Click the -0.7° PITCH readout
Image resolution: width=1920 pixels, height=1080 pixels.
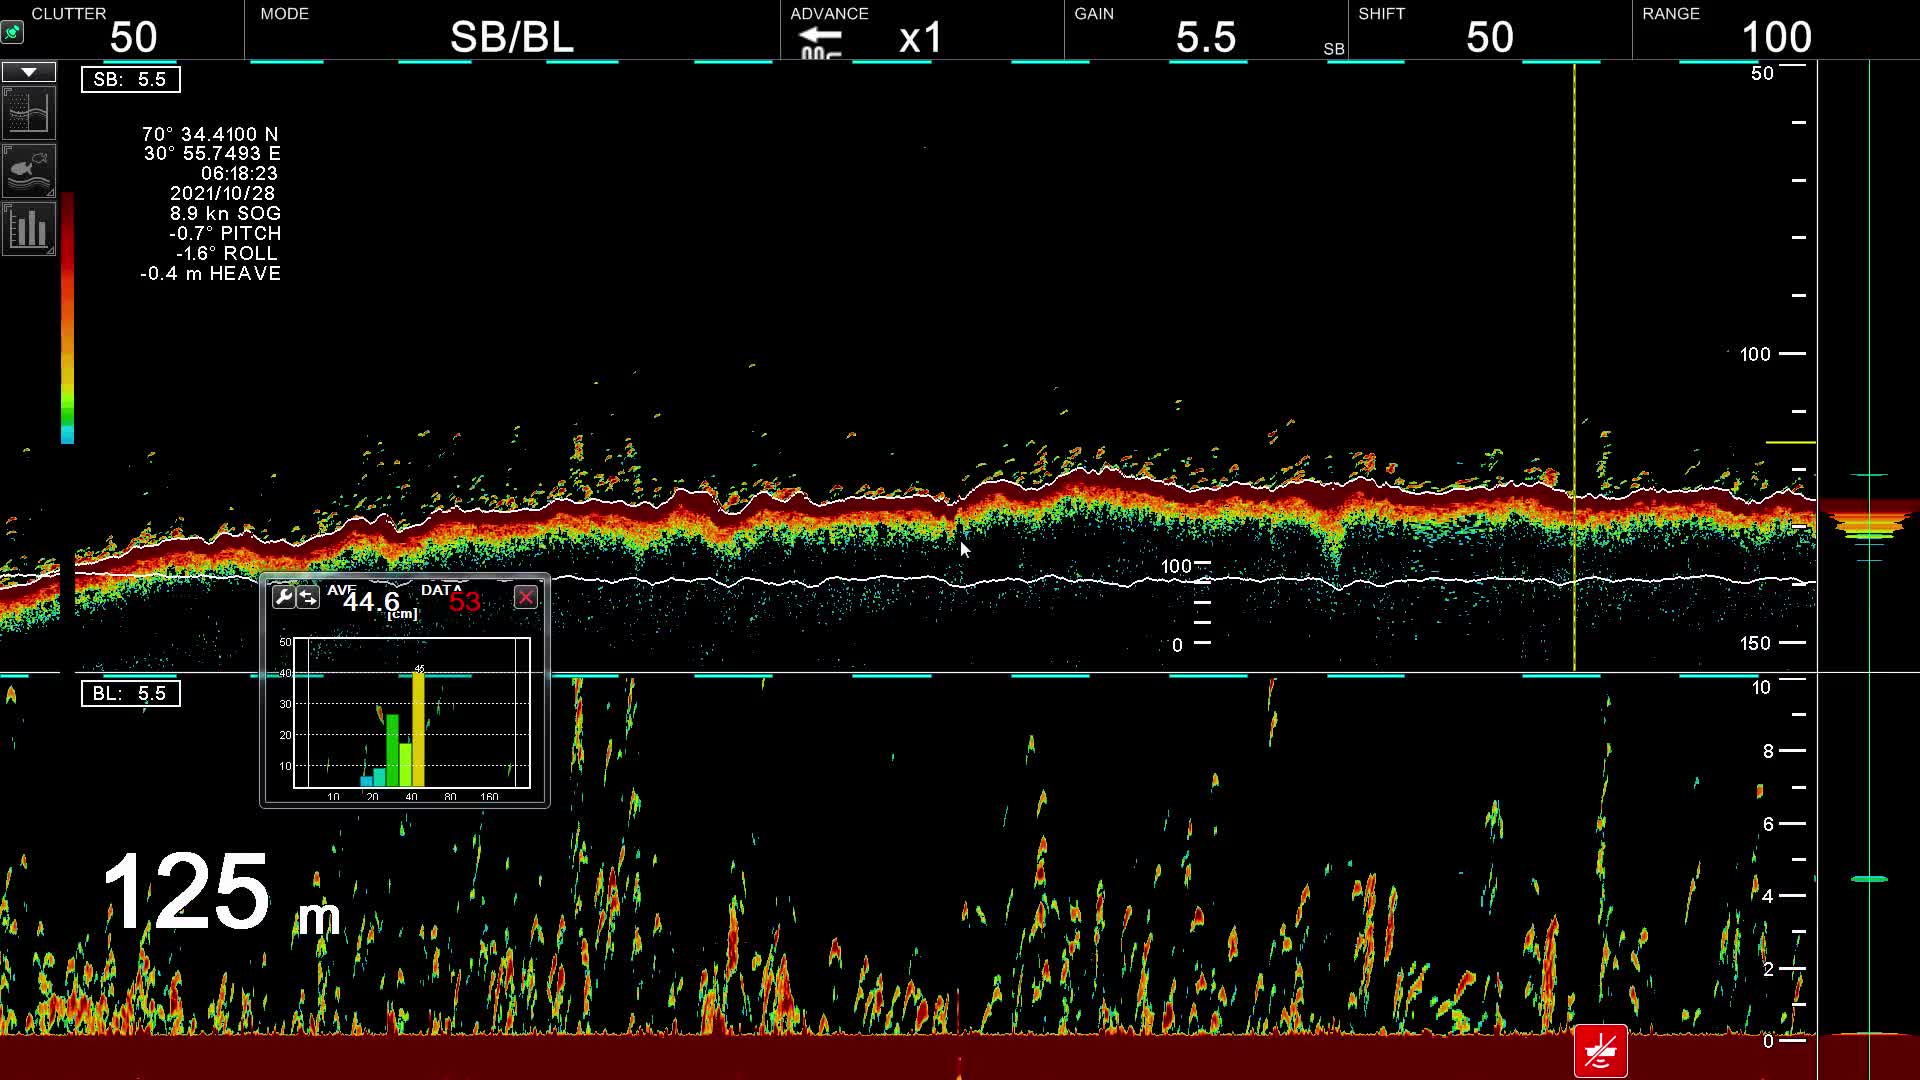(225, 234)
